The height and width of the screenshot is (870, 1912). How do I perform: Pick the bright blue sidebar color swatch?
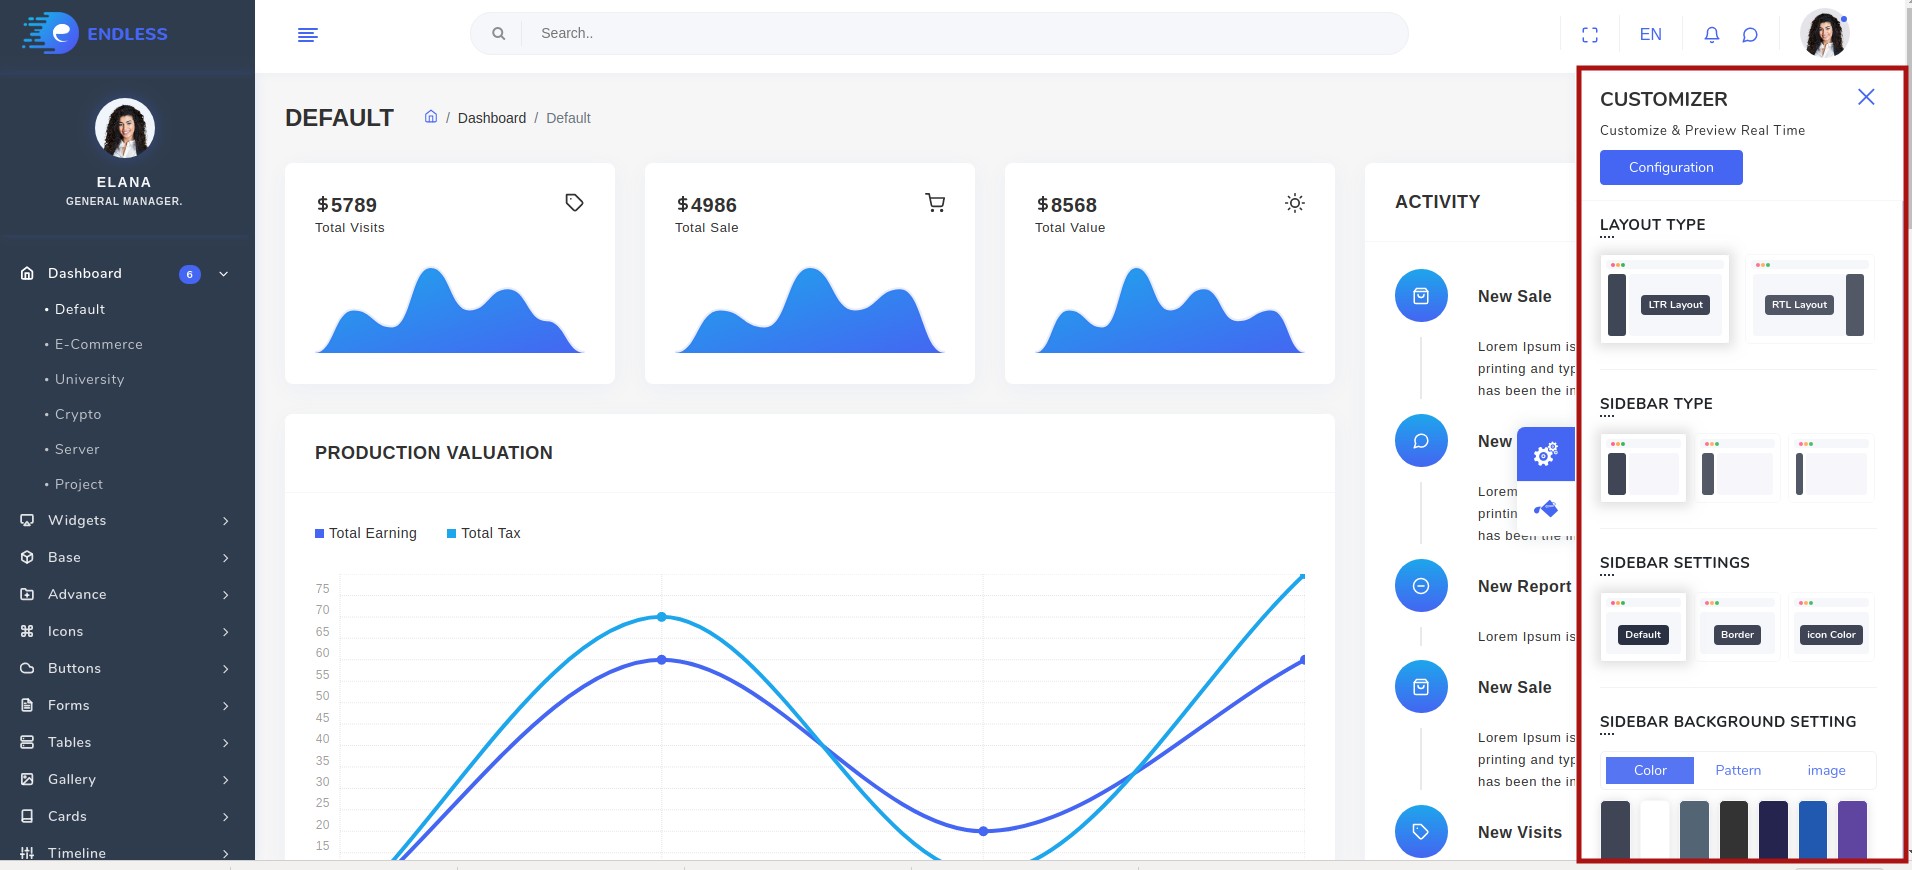[1813, 829]
